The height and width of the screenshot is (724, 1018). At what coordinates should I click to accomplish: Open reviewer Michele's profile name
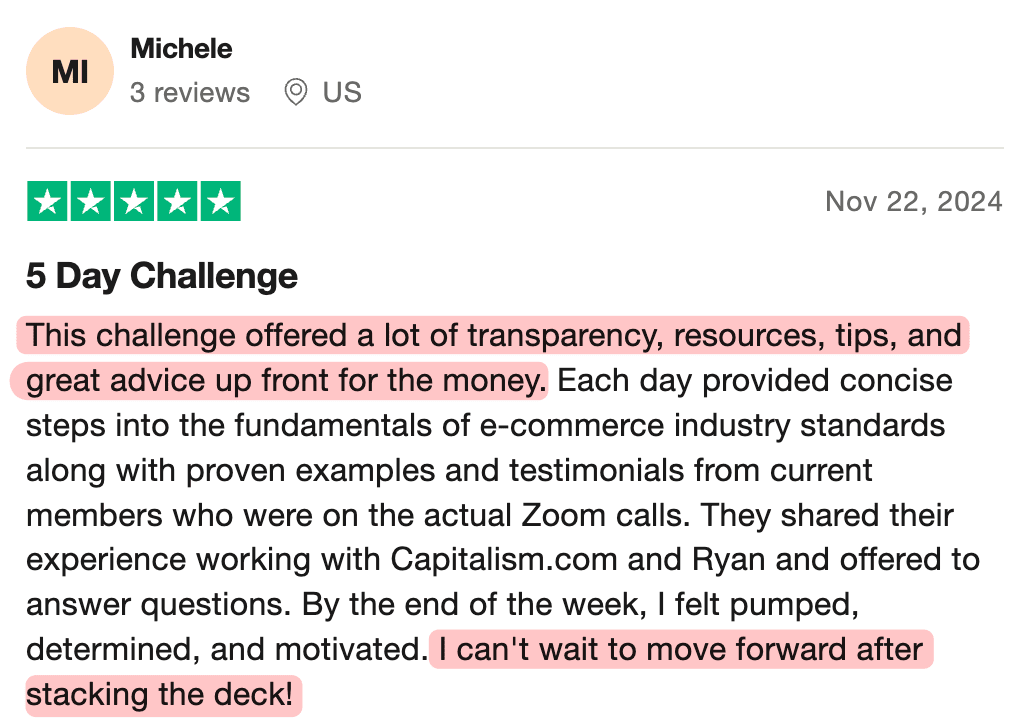(x=181, y=48)
